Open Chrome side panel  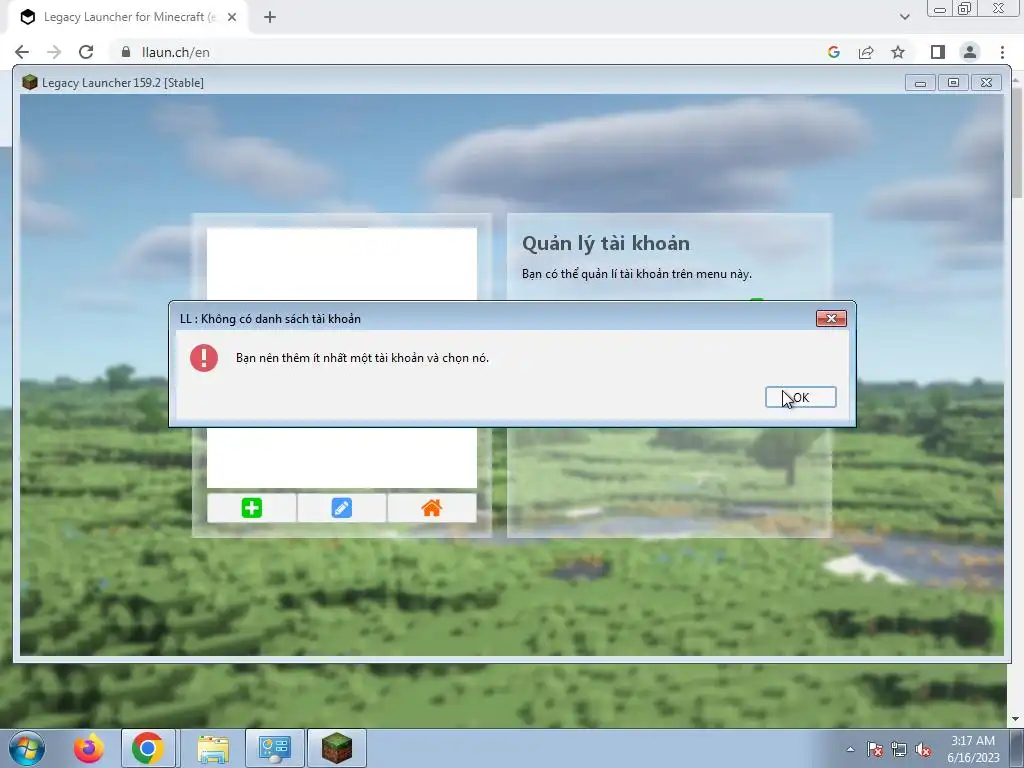(937, 52)
